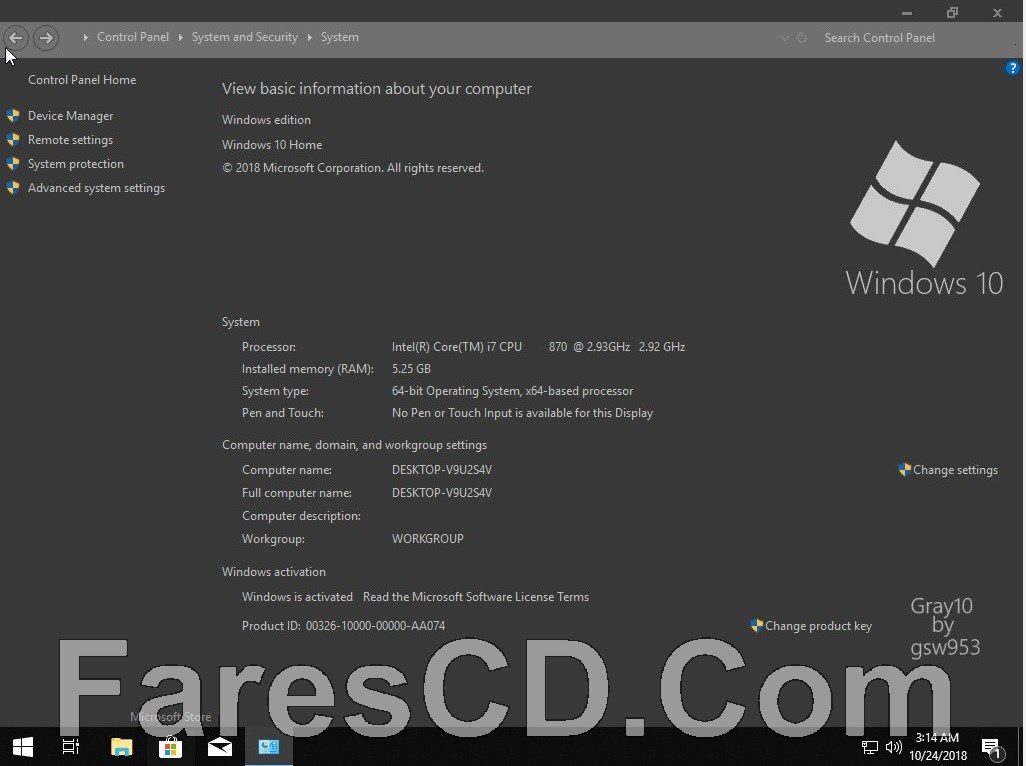Image resolution: width=1026 pixels, height=766 pixels.
Task: Select the Computer name value DESKTOP-V9U2S4V
Action: pos(442,470)
